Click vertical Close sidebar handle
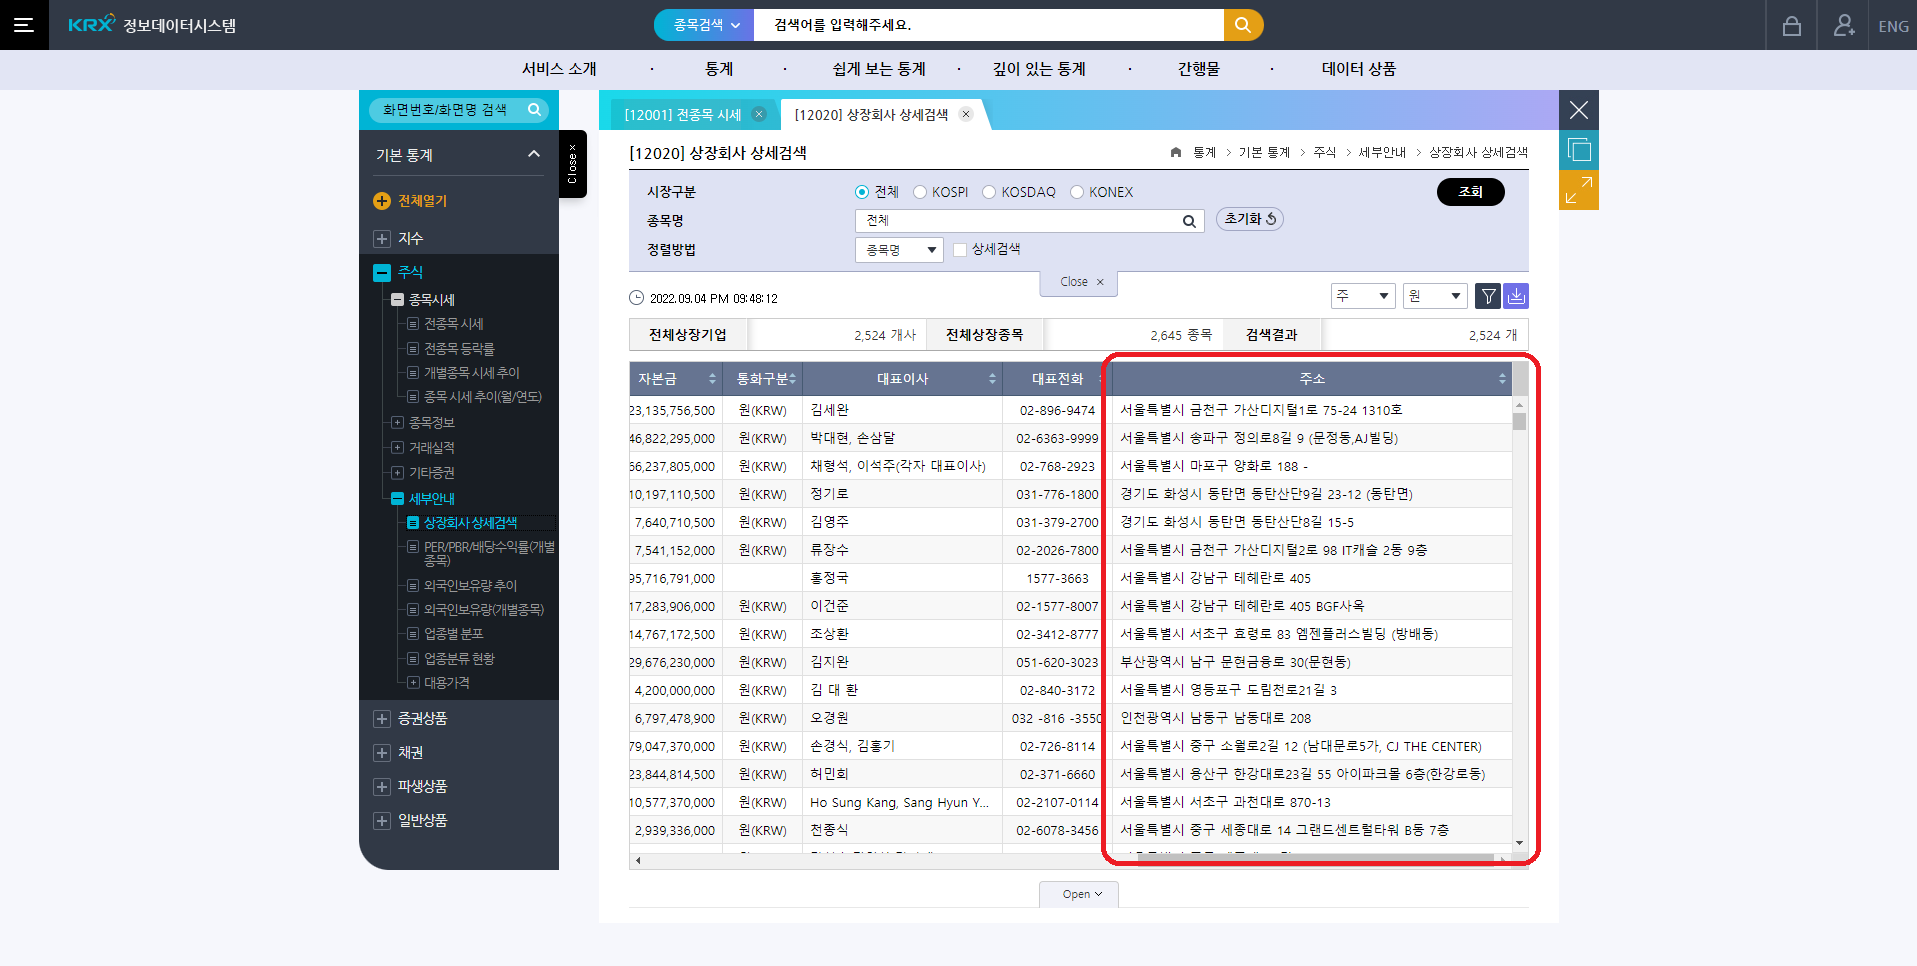 [572, 164]
